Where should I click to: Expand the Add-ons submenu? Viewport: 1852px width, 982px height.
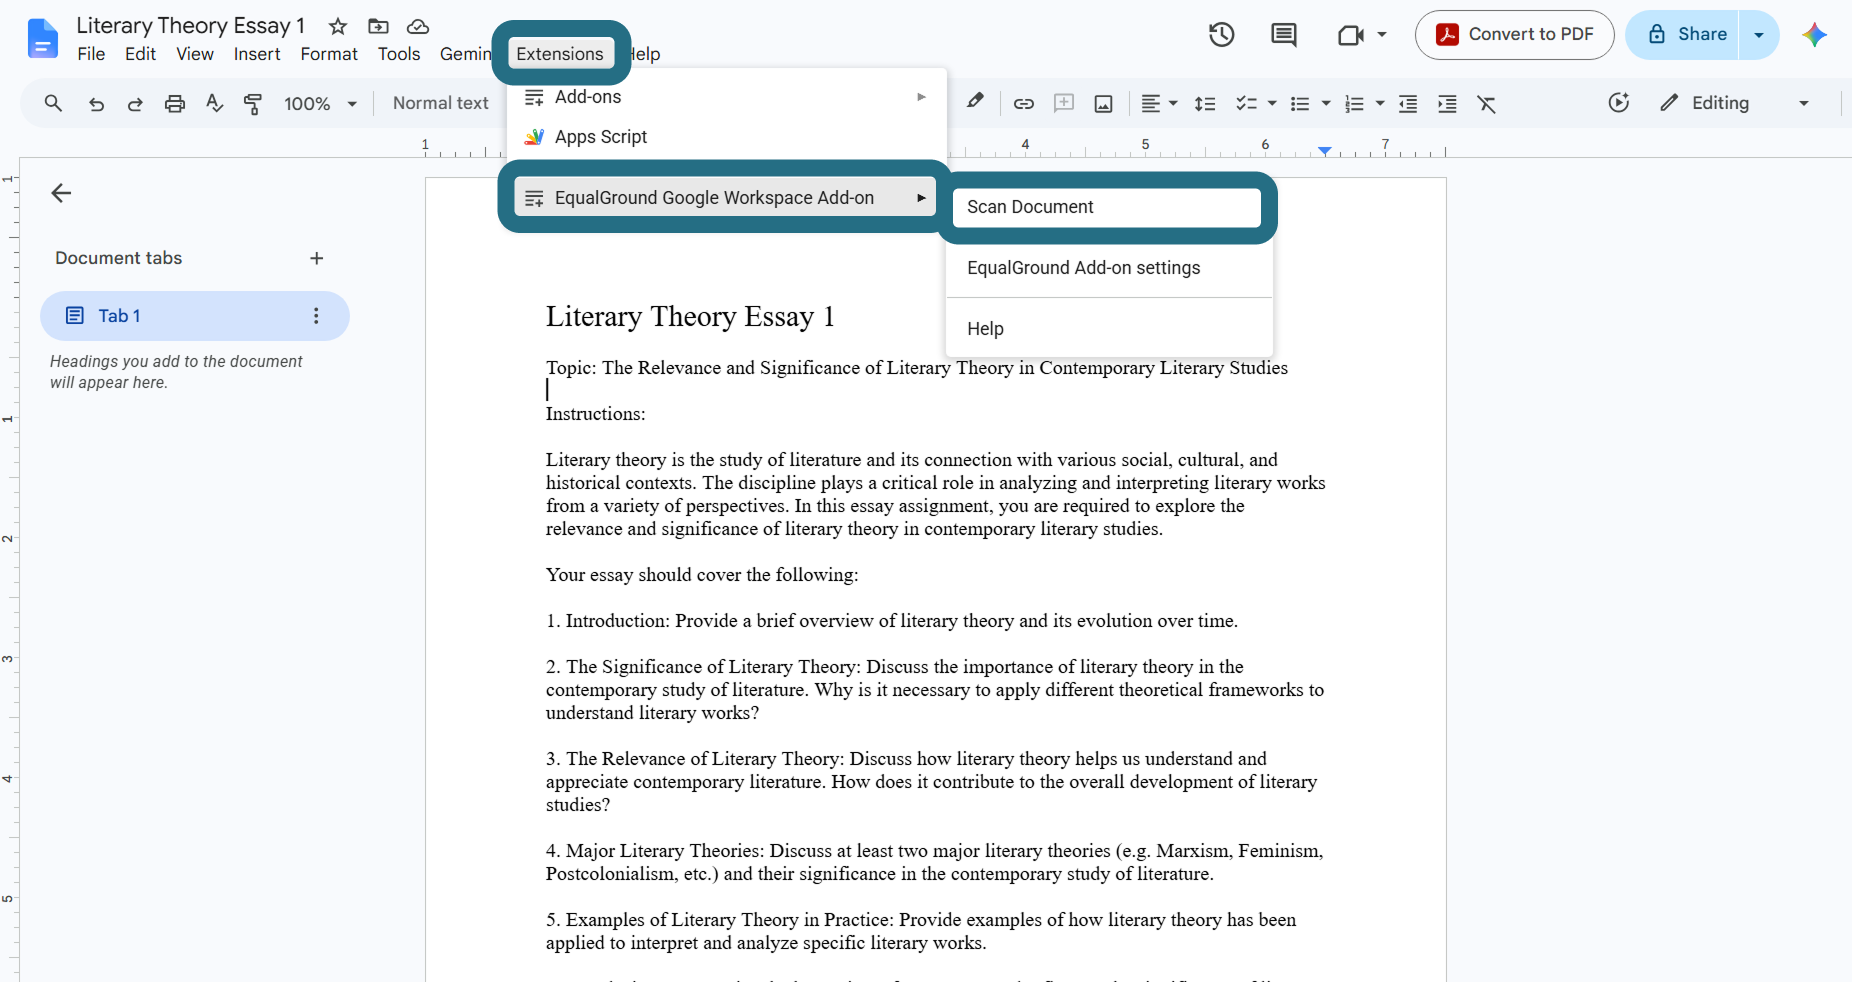727,97
